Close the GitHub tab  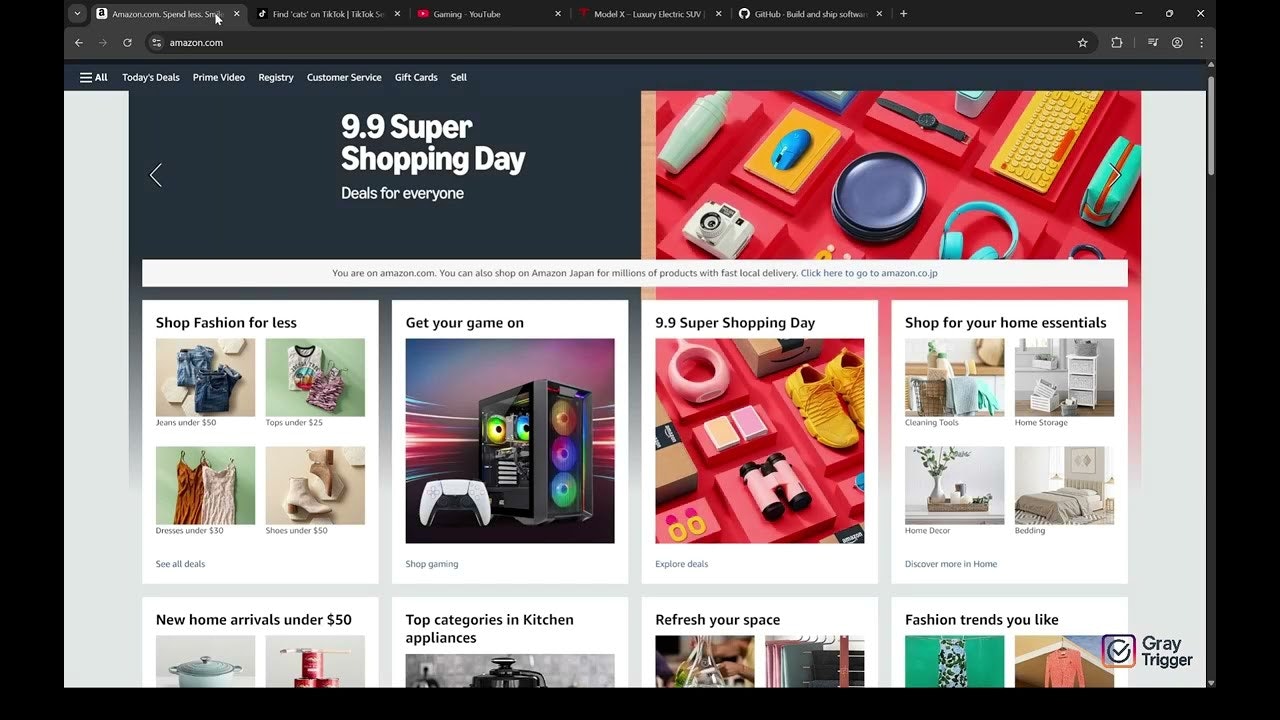click(881, 14)
